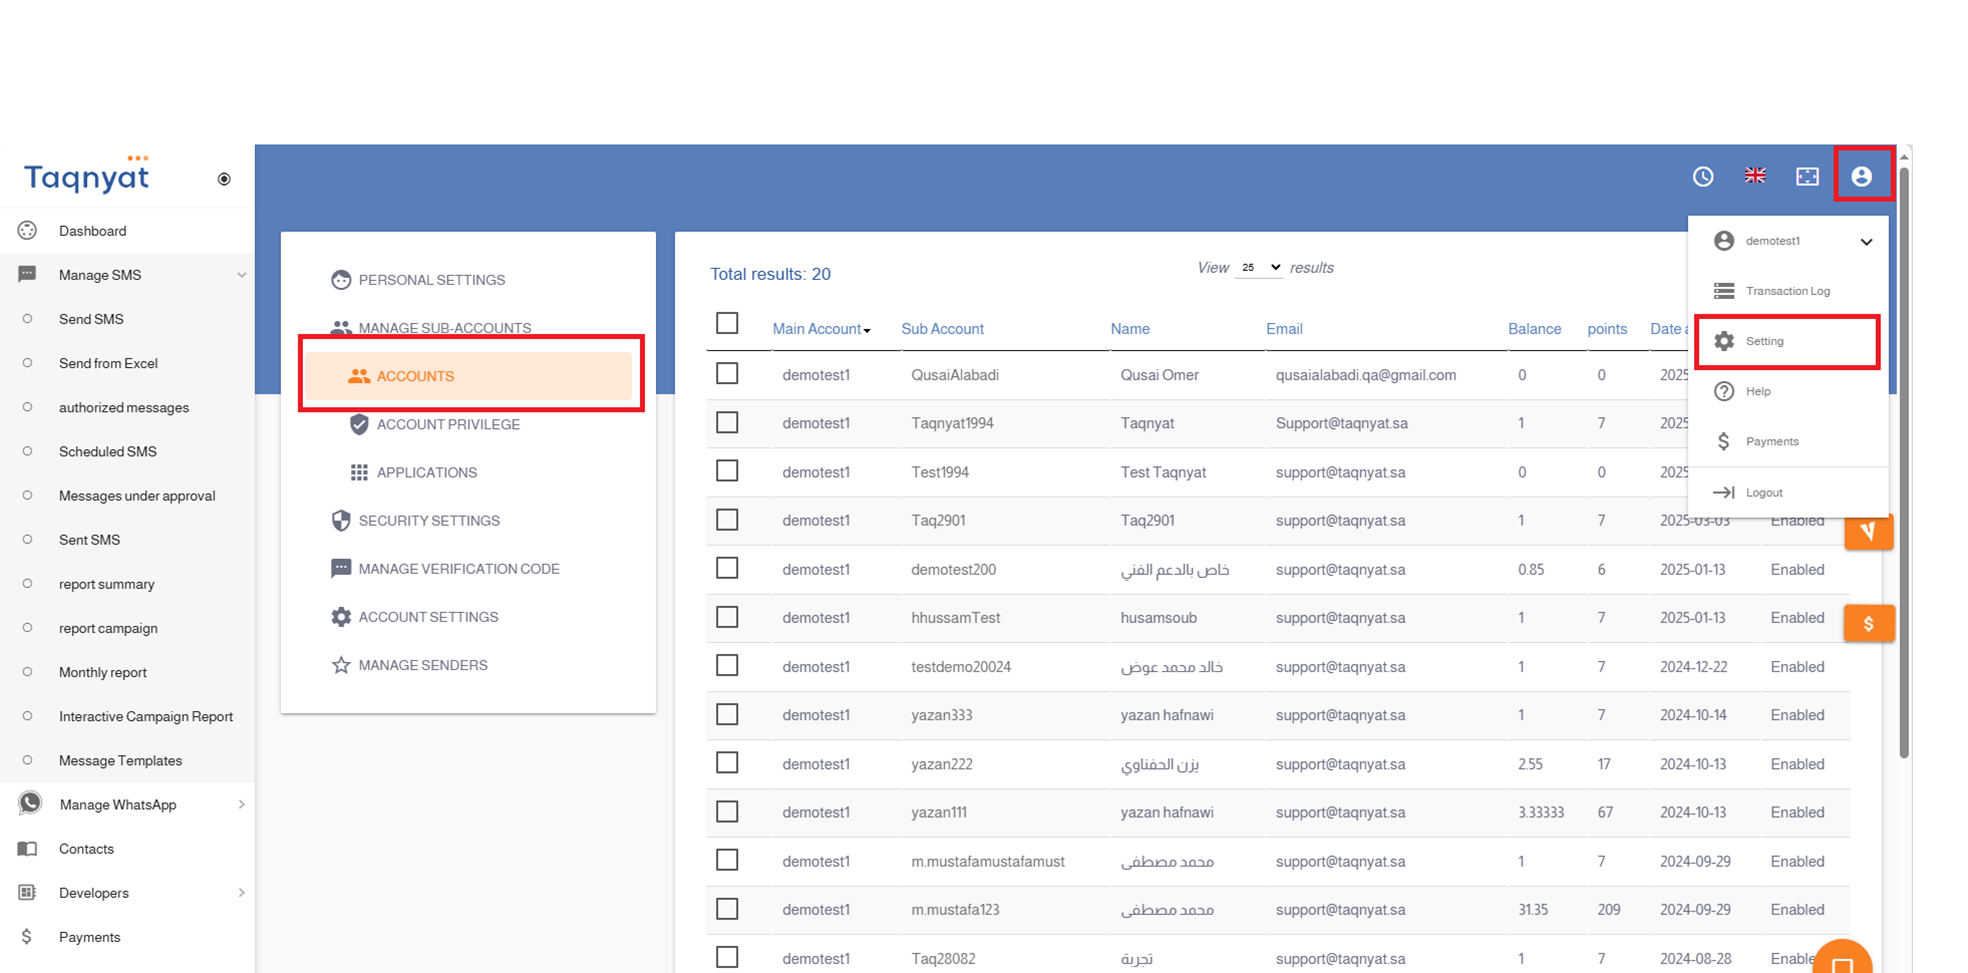Open the history clock icon in header
This screenshot has height=973, width=1968.
click(x=1703, y=176)
